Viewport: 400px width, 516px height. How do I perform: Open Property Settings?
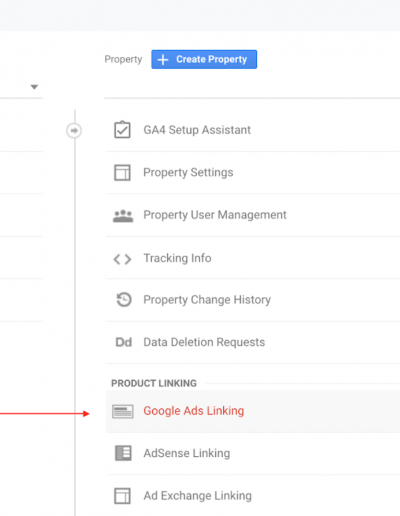tap(253, 173)
